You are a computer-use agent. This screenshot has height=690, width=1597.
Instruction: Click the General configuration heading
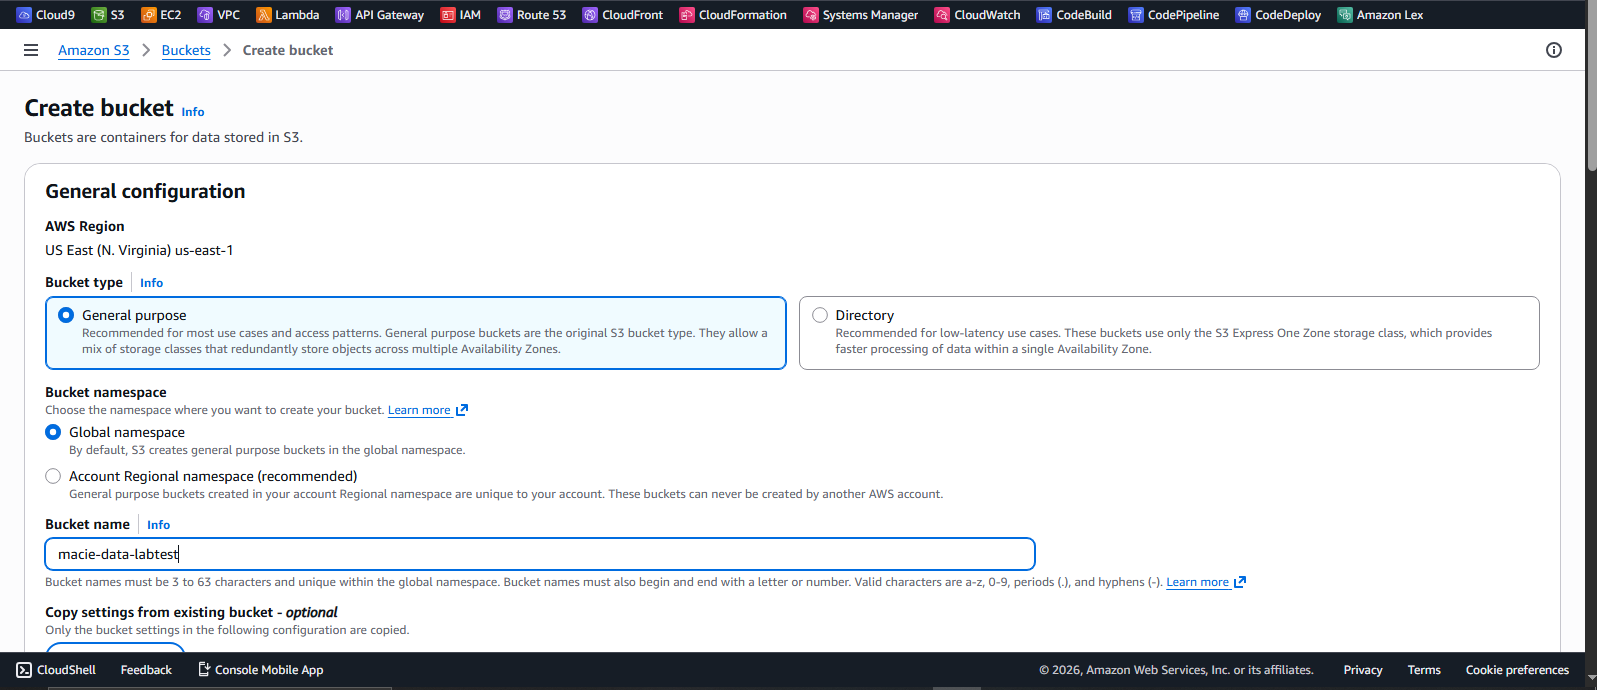[x=145, y=191]
